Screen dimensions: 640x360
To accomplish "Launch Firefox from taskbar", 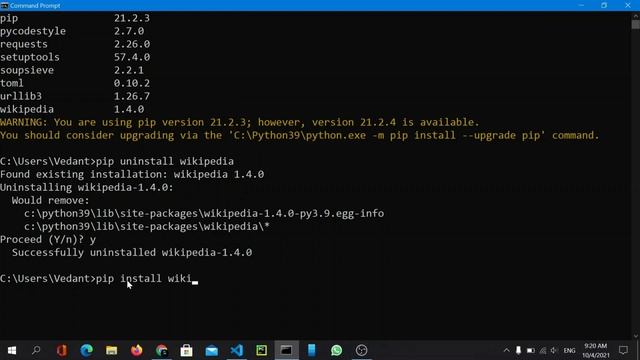I will [137, 350].
